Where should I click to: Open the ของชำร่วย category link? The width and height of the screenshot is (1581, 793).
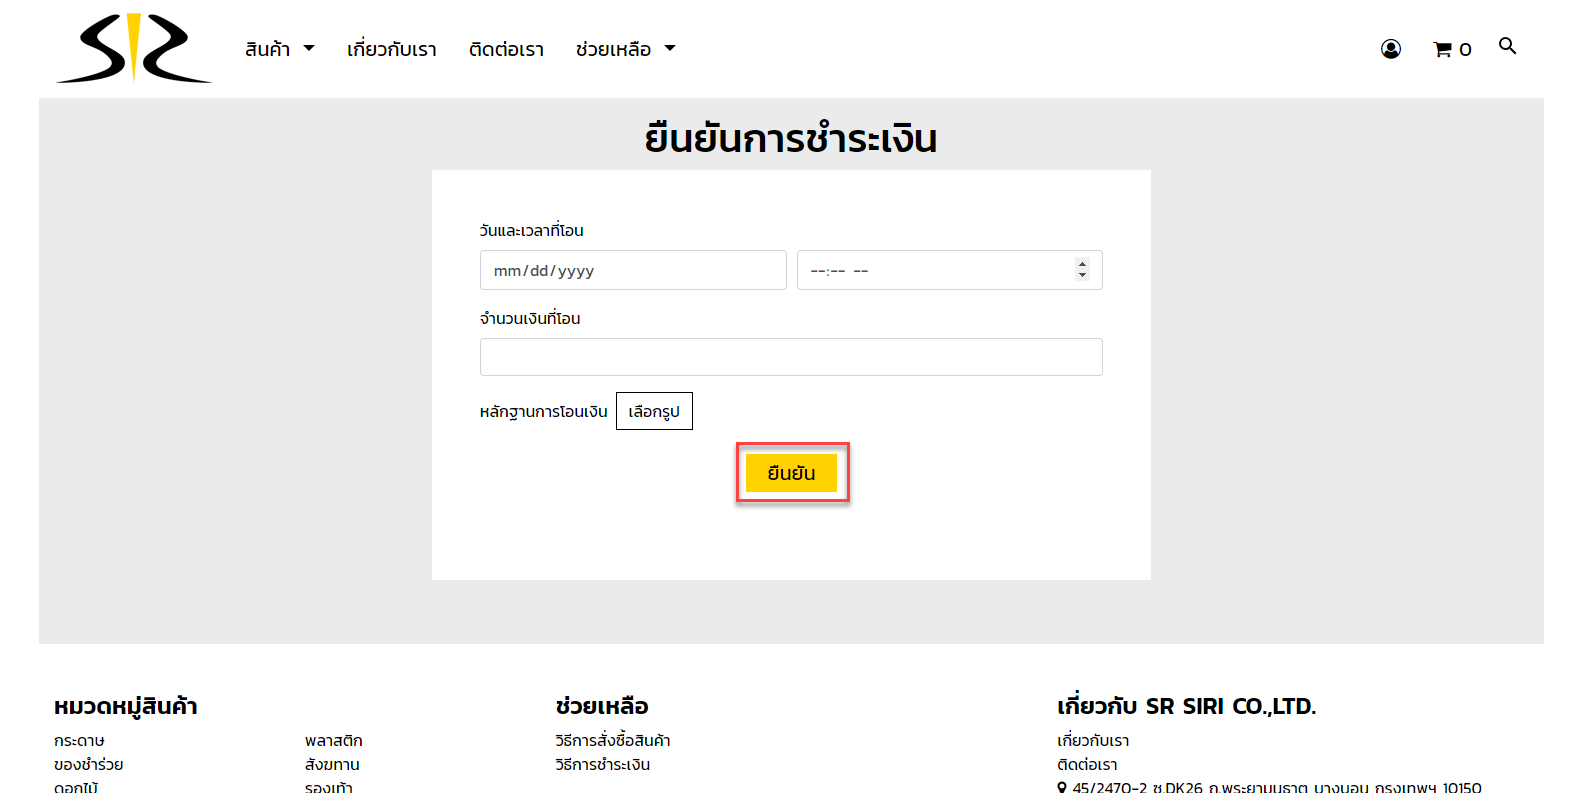[89, 765]
